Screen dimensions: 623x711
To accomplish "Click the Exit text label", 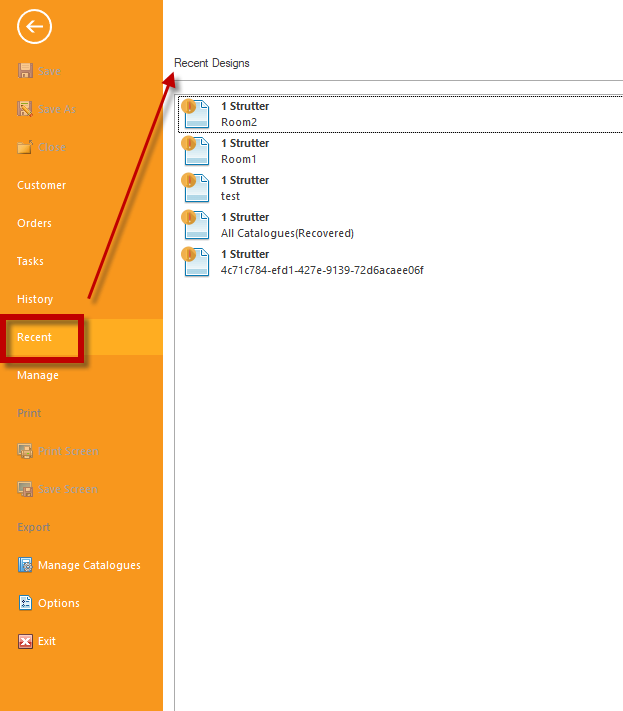I will point(47,641).
